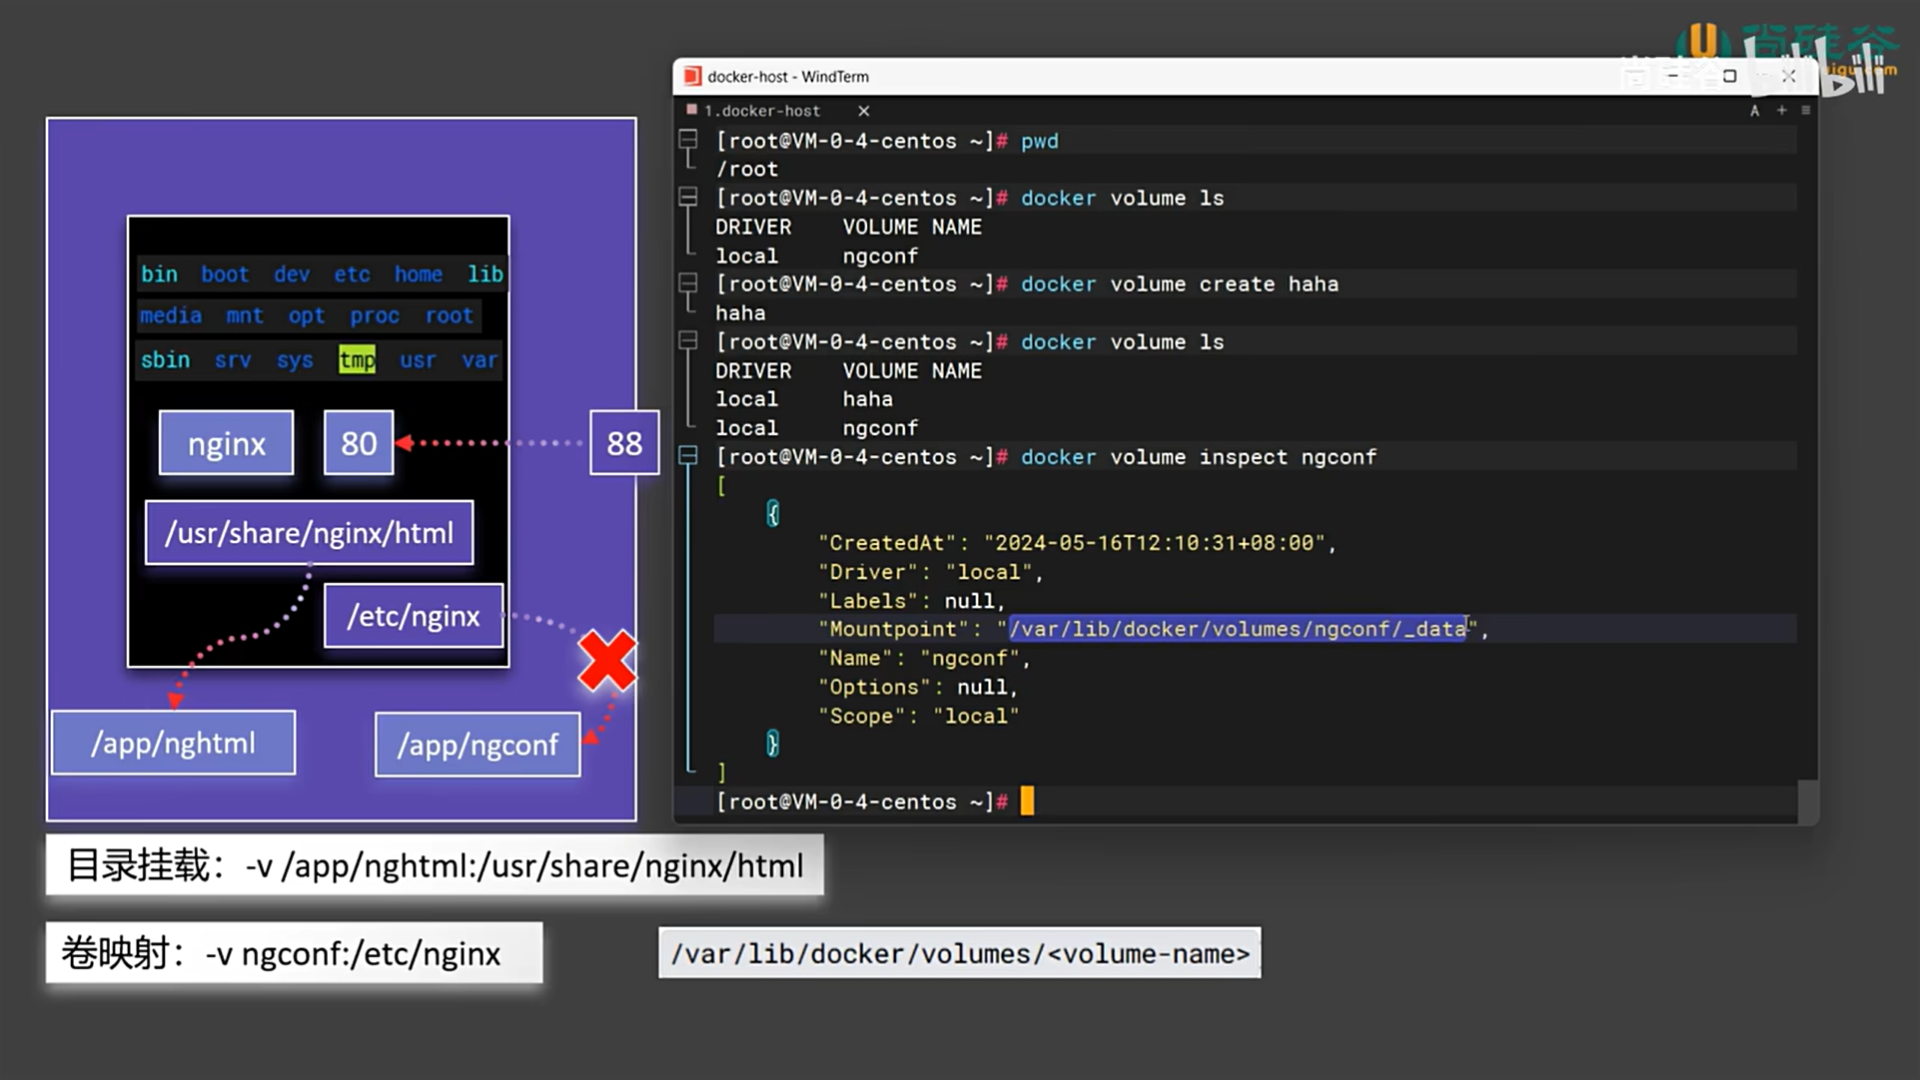Click the media directory label
The width and height of the screenshot is (1920, 1080).
coord(171,316)
